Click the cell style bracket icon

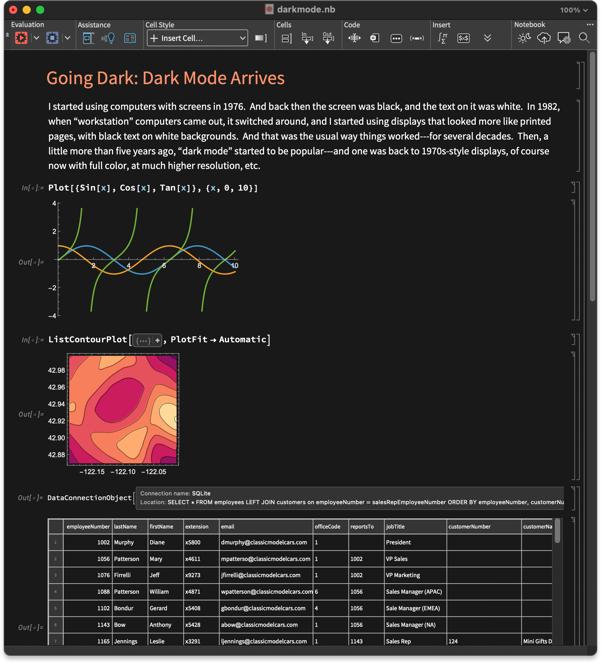point(261,38)
